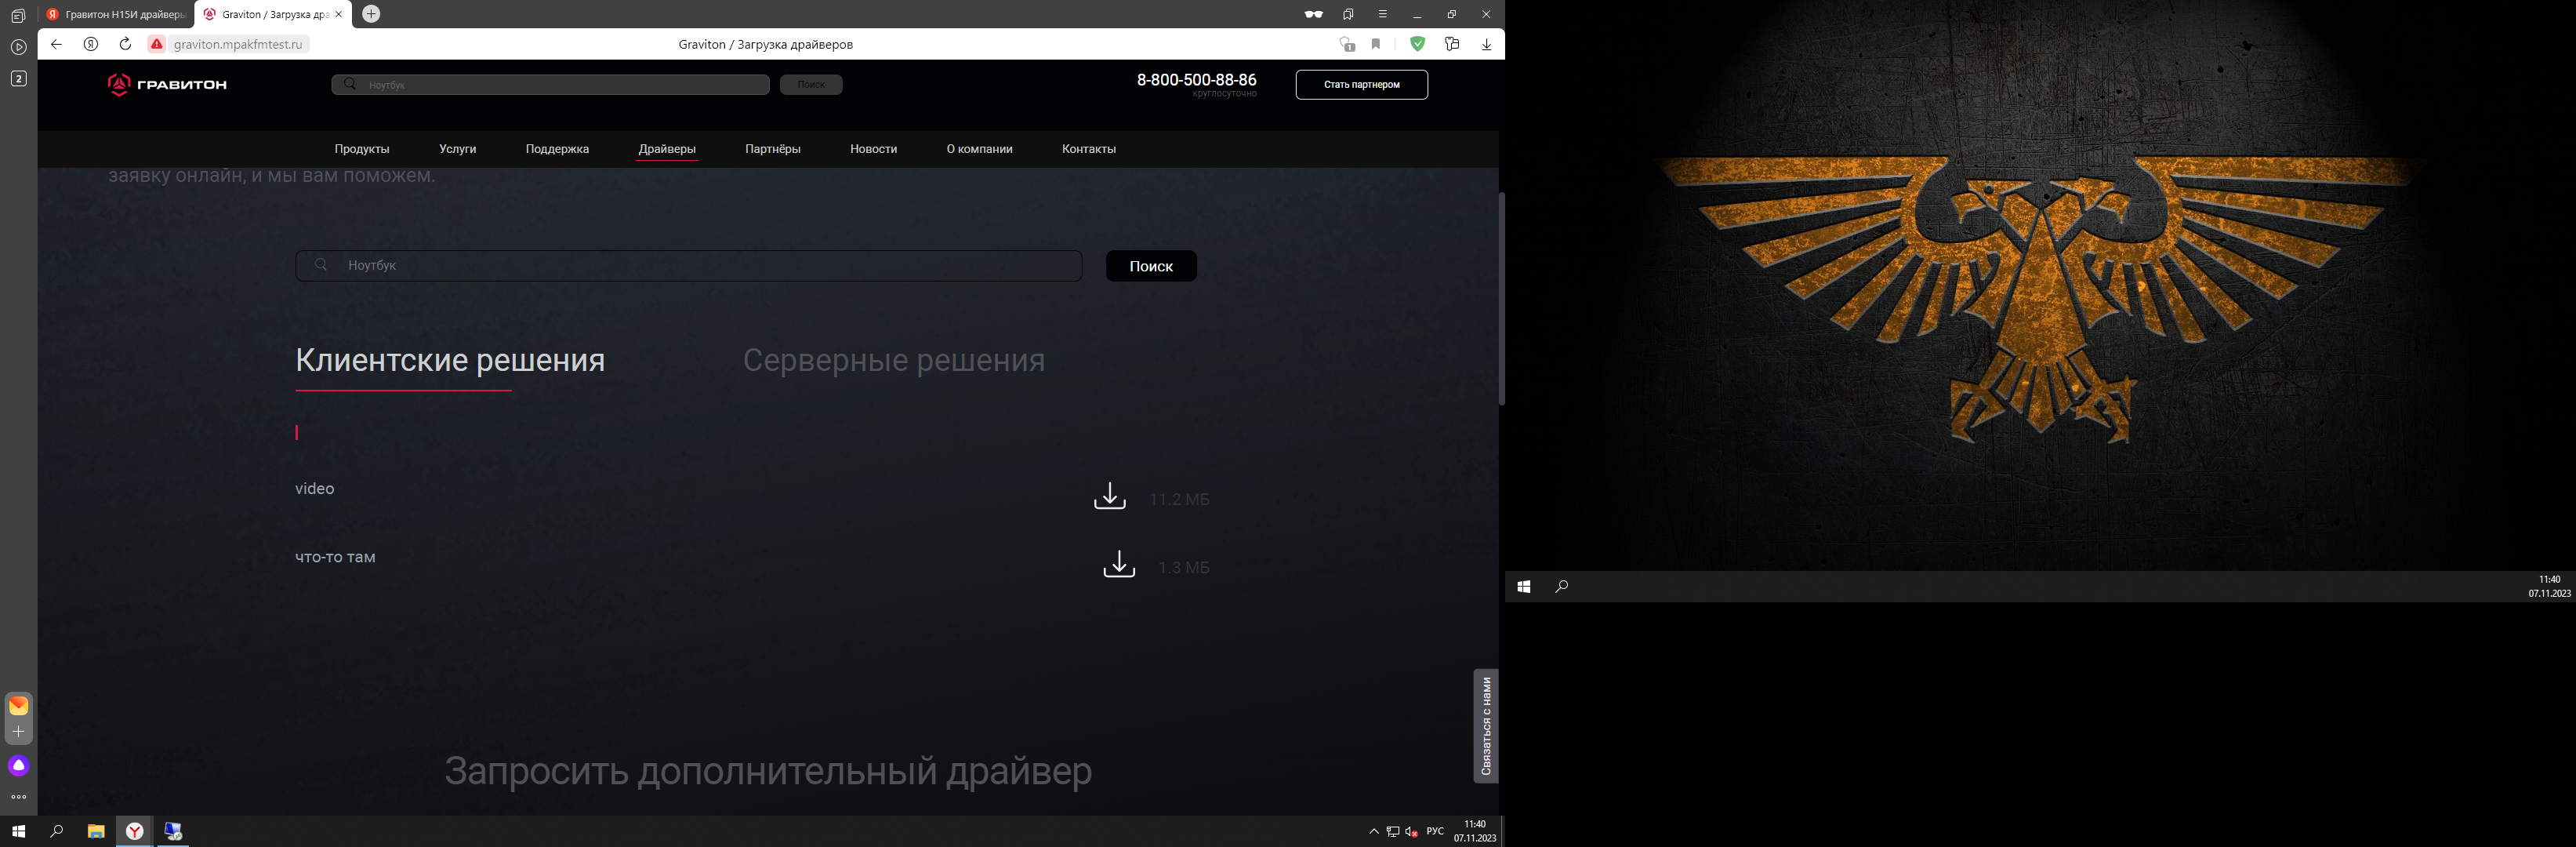The height and width of the screenshot is (847, 2576).
Task: Select the Серверные решения tab
Action: click(x=893, y=360)
